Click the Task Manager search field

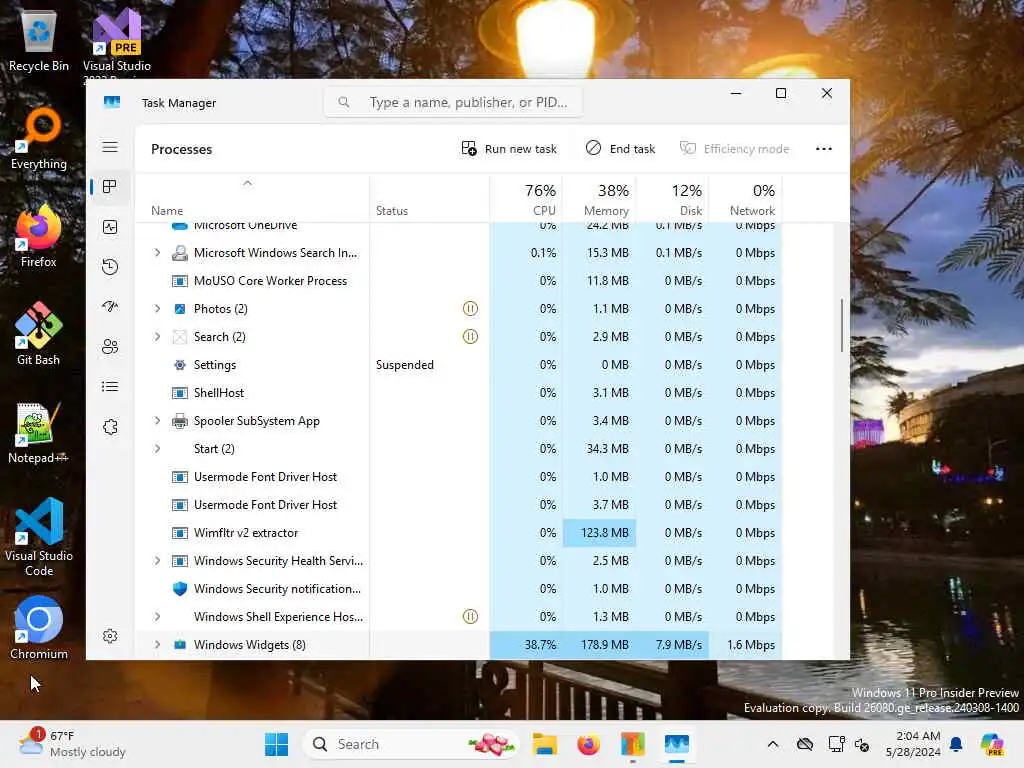tap(453, 102)
